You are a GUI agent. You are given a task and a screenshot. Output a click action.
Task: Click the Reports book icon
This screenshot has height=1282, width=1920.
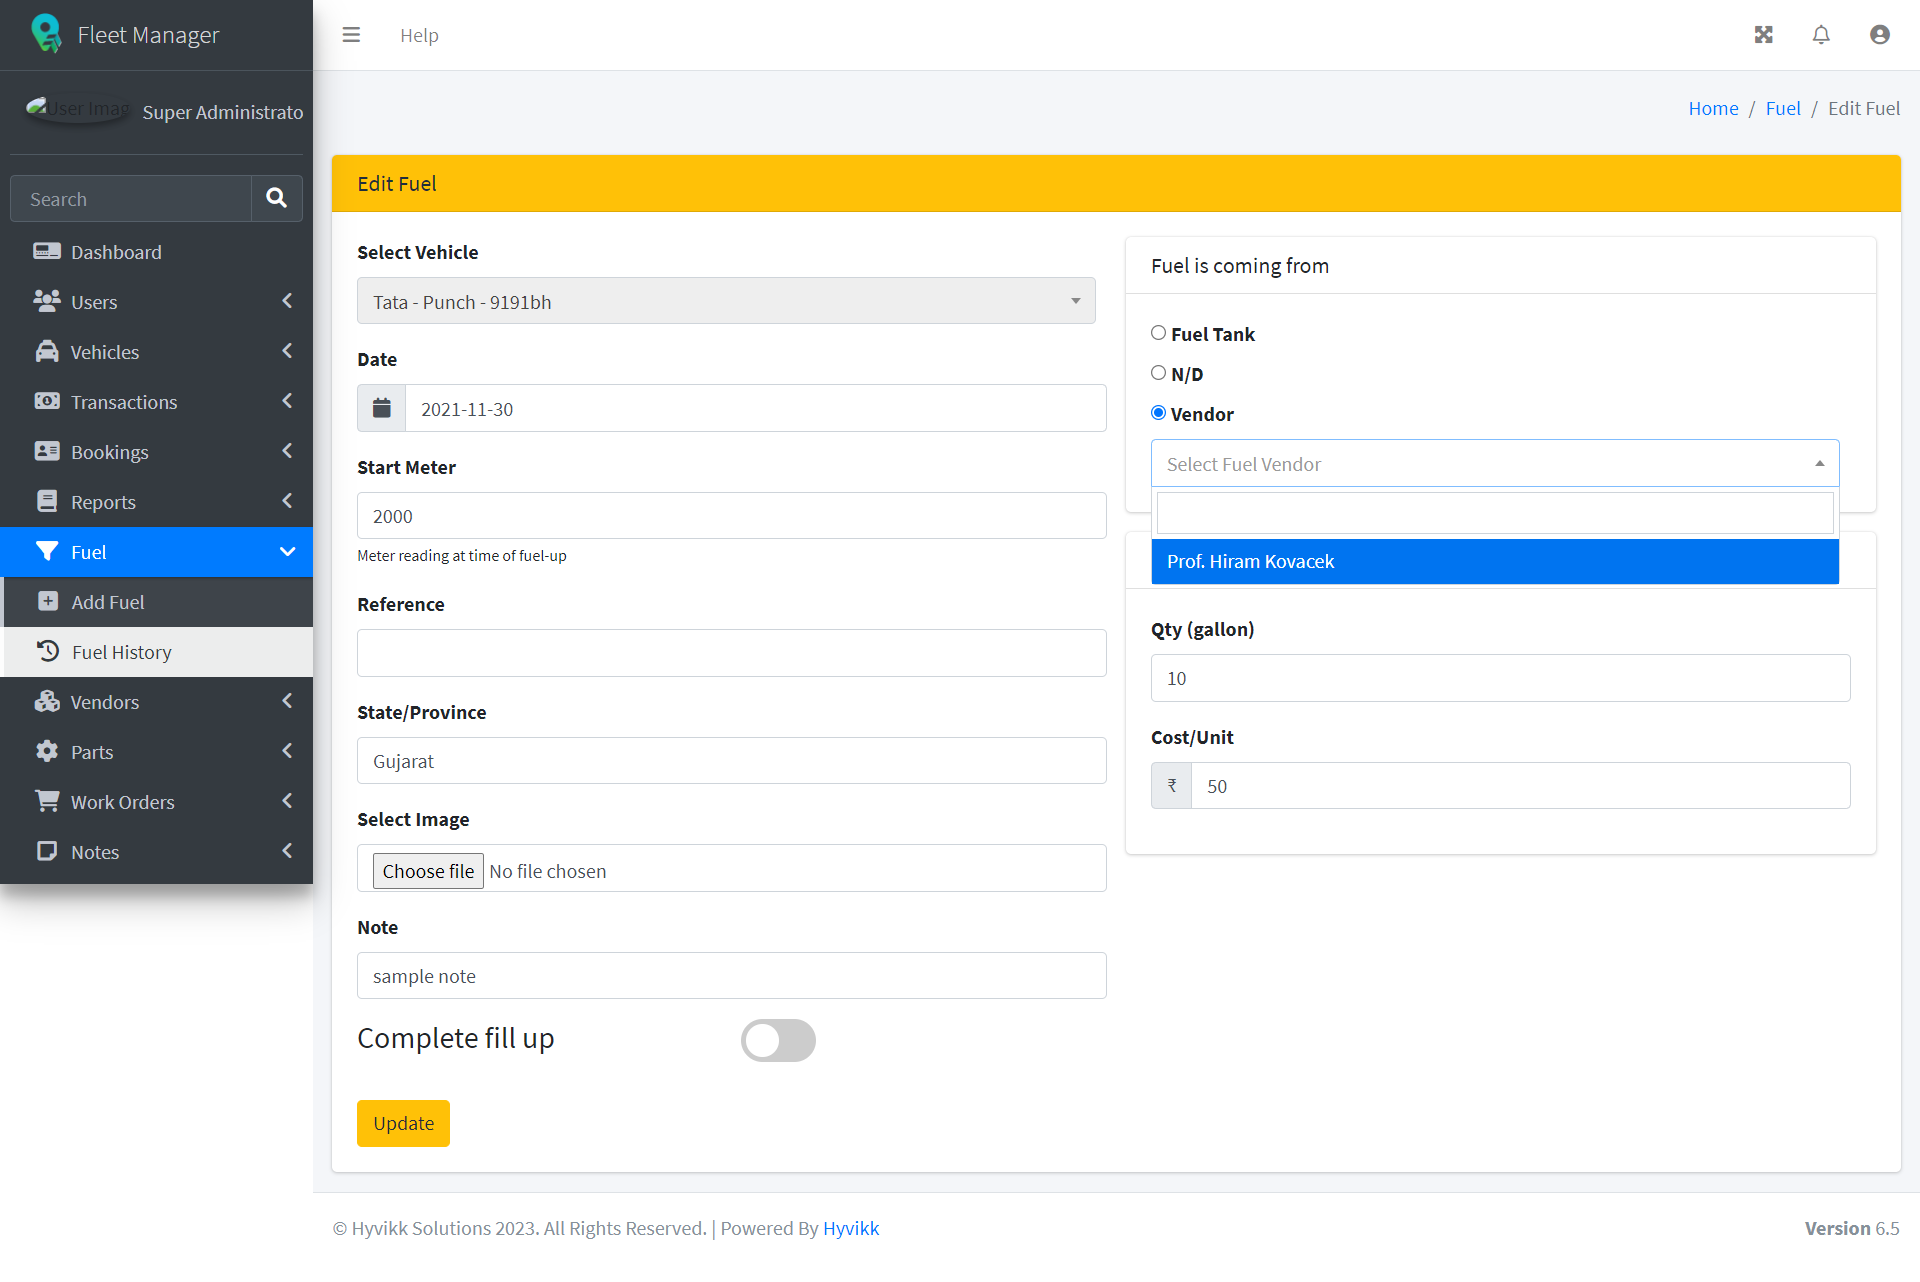coord(47,501)
